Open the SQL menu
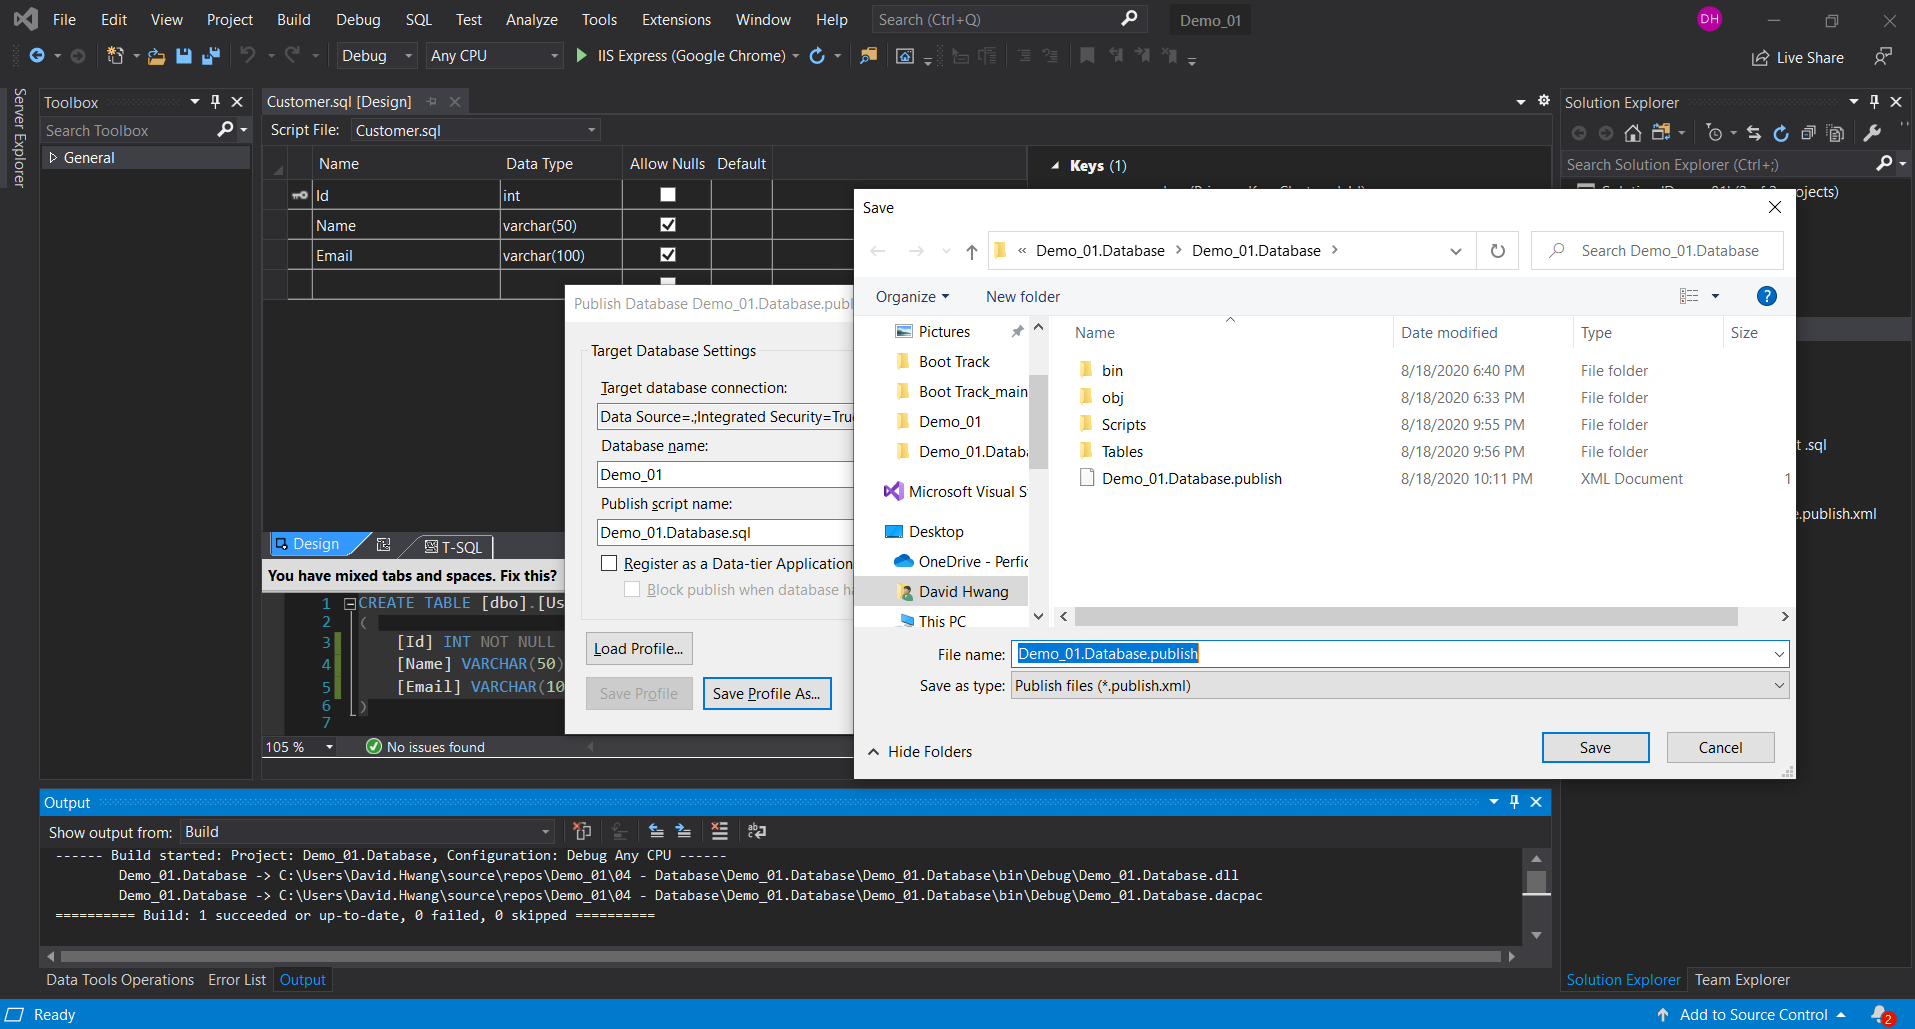This screenshot has width=1915, height=1029. tap(417, 19)
